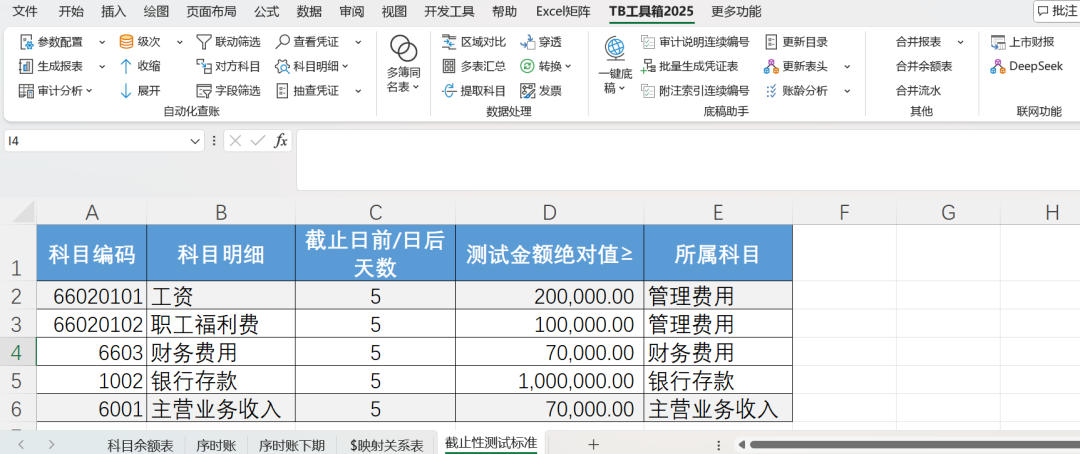Click 批量生成凭证表
The height and width of the screenshot is (454, 1080).
click(x=689, y=66)
